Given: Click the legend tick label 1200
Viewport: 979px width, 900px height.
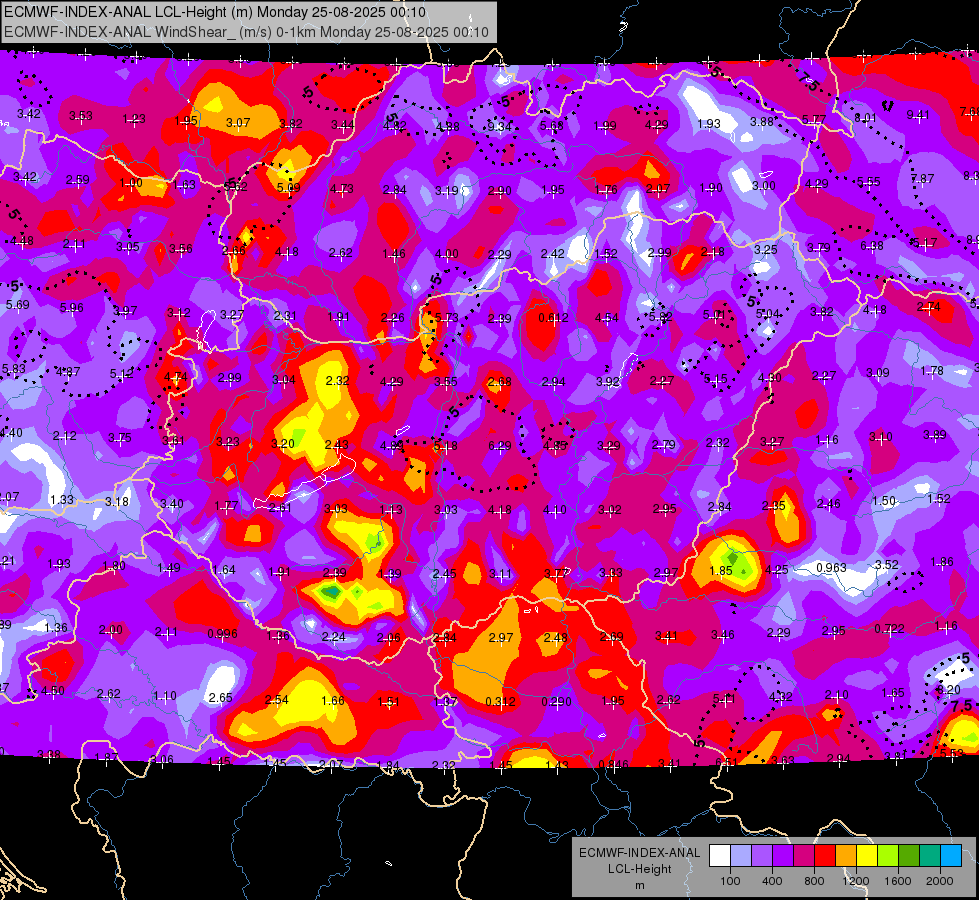Looking at the screenshot, I should [x=855, y=881].
